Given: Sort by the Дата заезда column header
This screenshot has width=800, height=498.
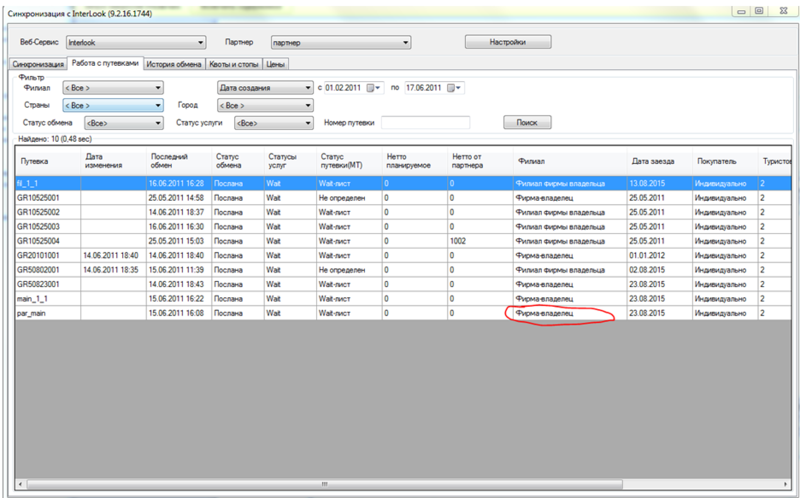Looking at the screenshot, I should [654, 160].
